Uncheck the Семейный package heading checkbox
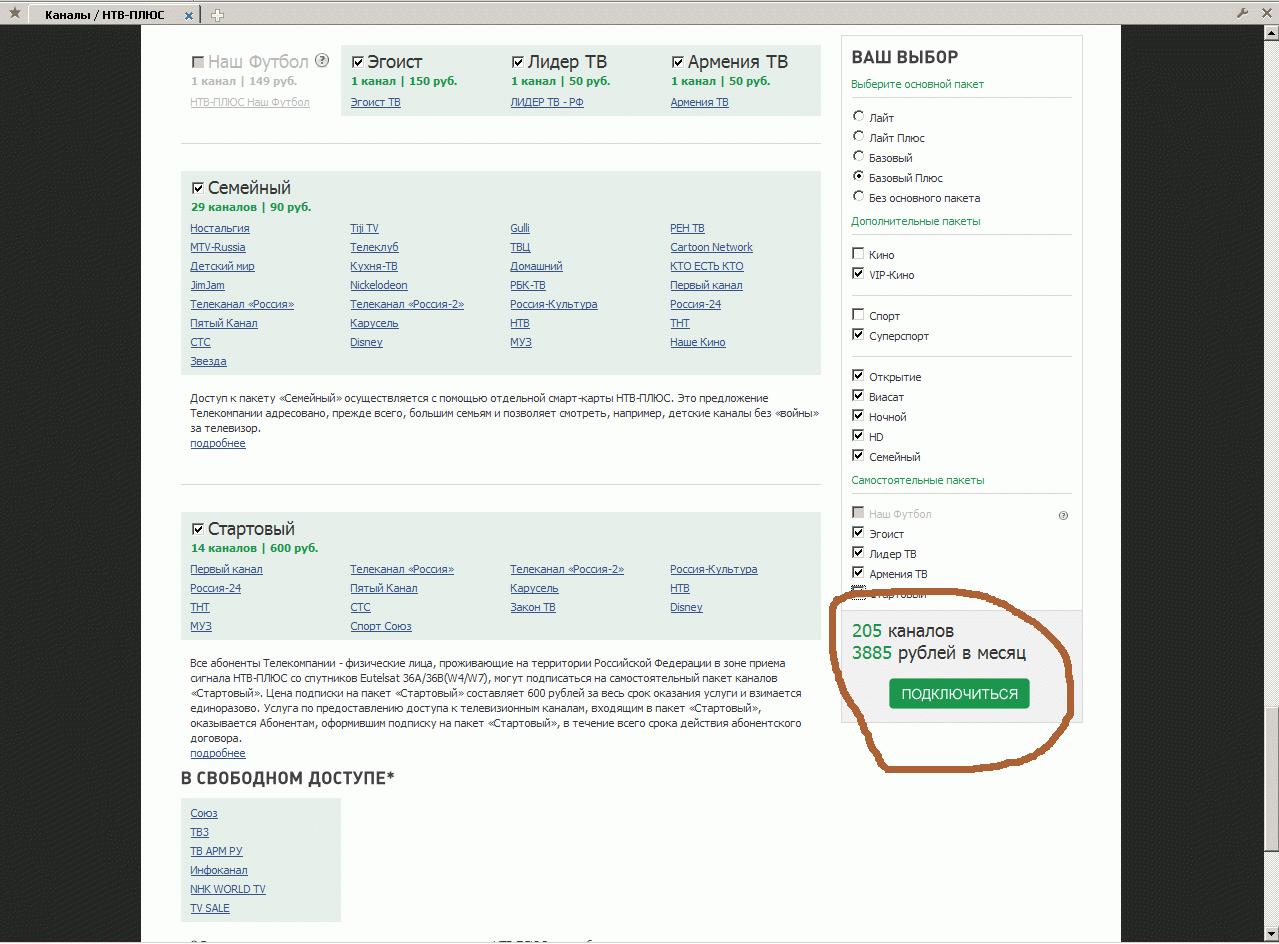This screenshot has width=1279, height=944. 198,188
